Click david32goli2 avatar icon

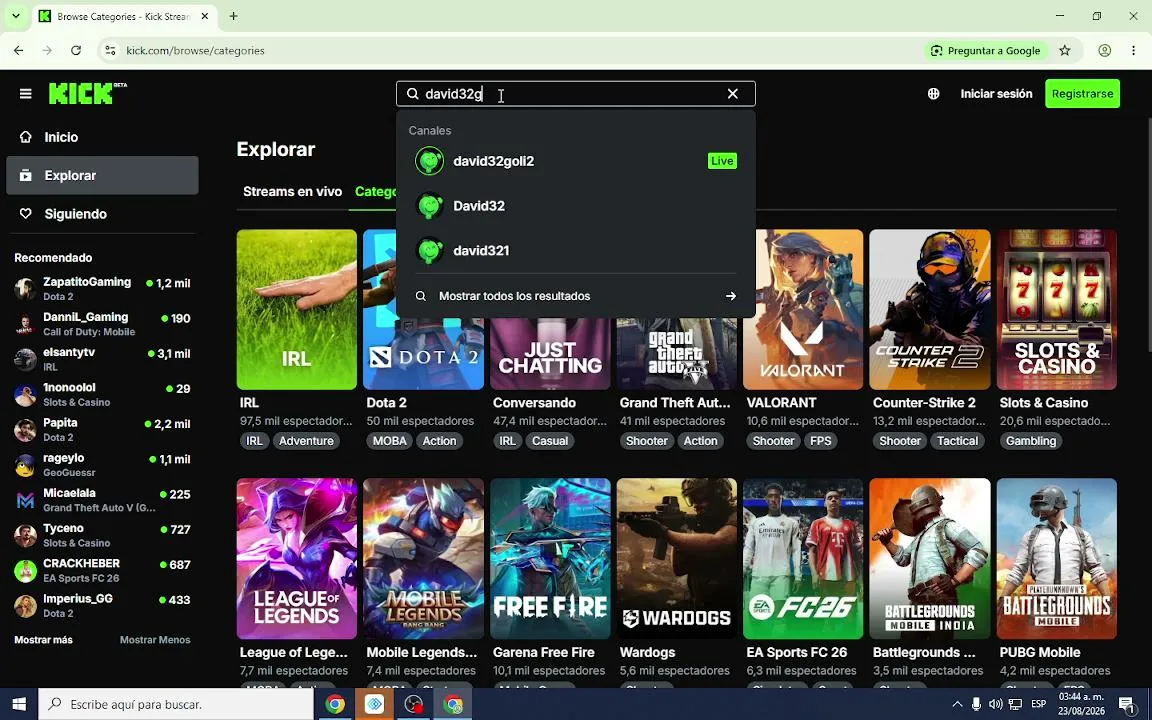point(430,161)
